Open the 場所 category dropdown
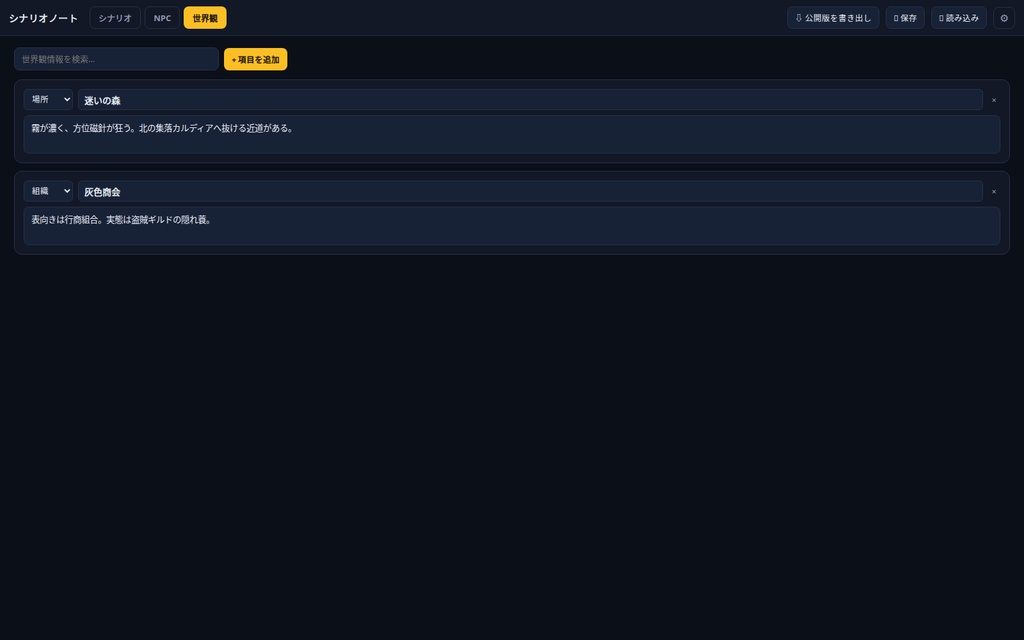The width and height of the screenshot is (1024, 640). 48,99
